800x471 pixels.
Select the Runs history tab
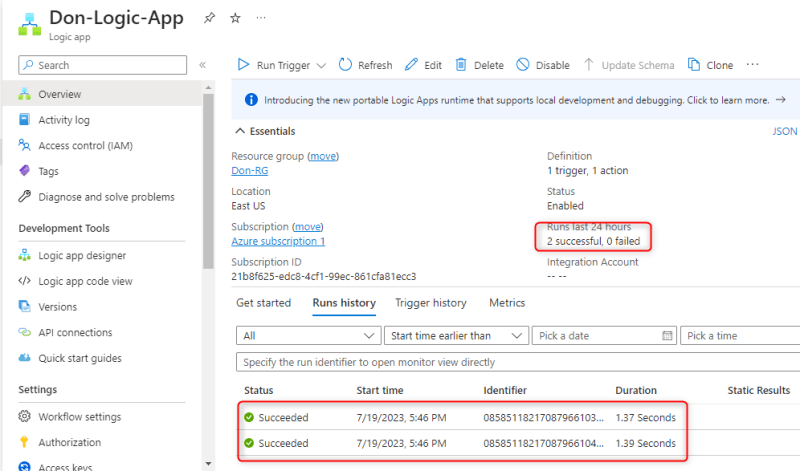pos(344,303)
